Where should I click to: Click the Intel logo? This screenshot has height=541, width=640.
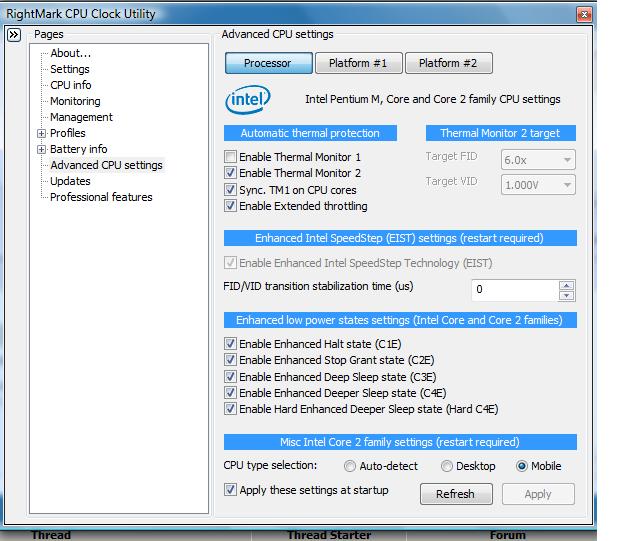[x=248, y=99]
